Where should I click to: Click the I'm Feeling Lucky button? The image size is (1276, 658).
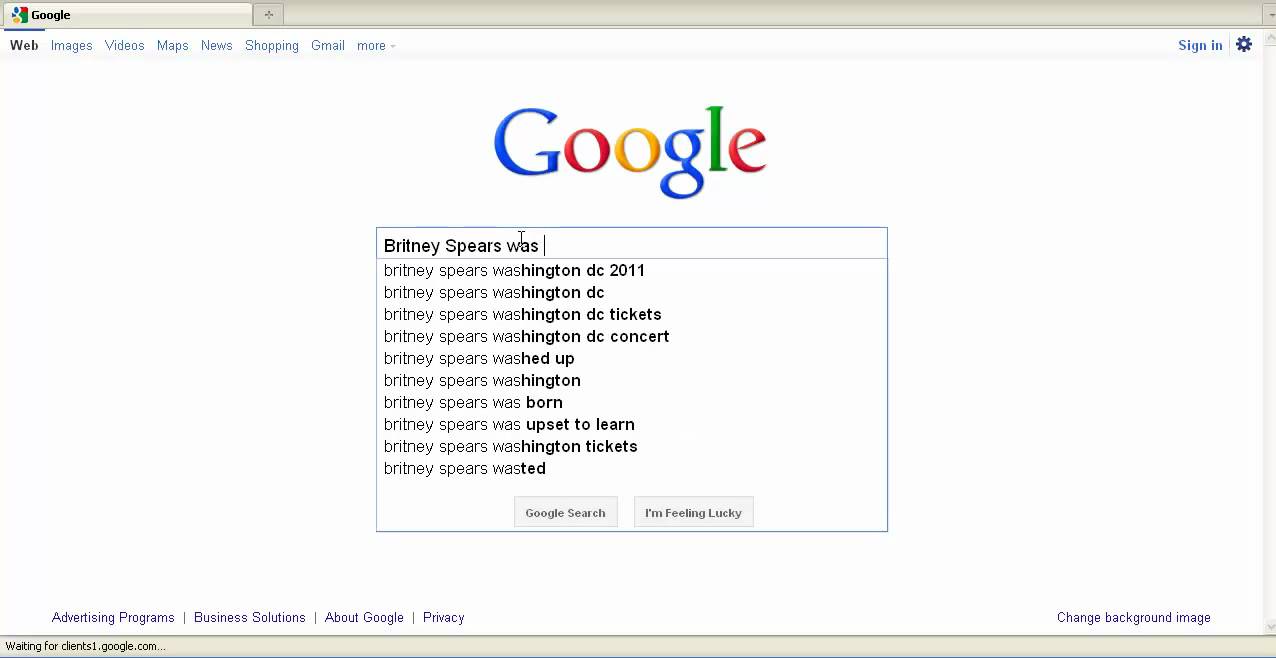click(x=693, y=512)
